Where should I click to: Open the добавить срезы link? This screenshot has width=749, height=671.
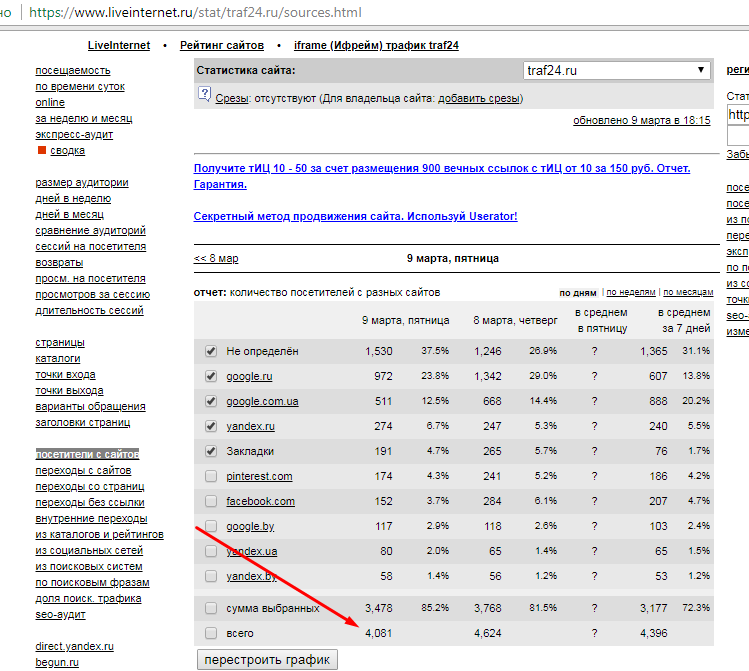point(479,99)
